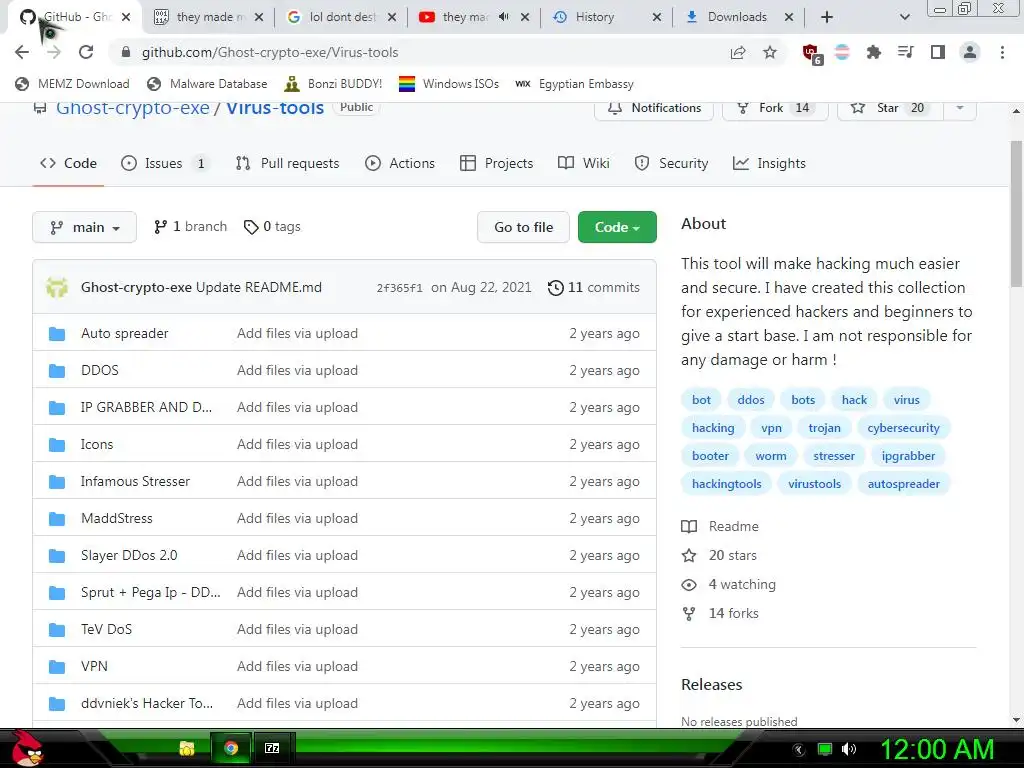Click the page vertical scrollbar thumb
The height and width of the screenshot is (768, 1024).
1016,213
